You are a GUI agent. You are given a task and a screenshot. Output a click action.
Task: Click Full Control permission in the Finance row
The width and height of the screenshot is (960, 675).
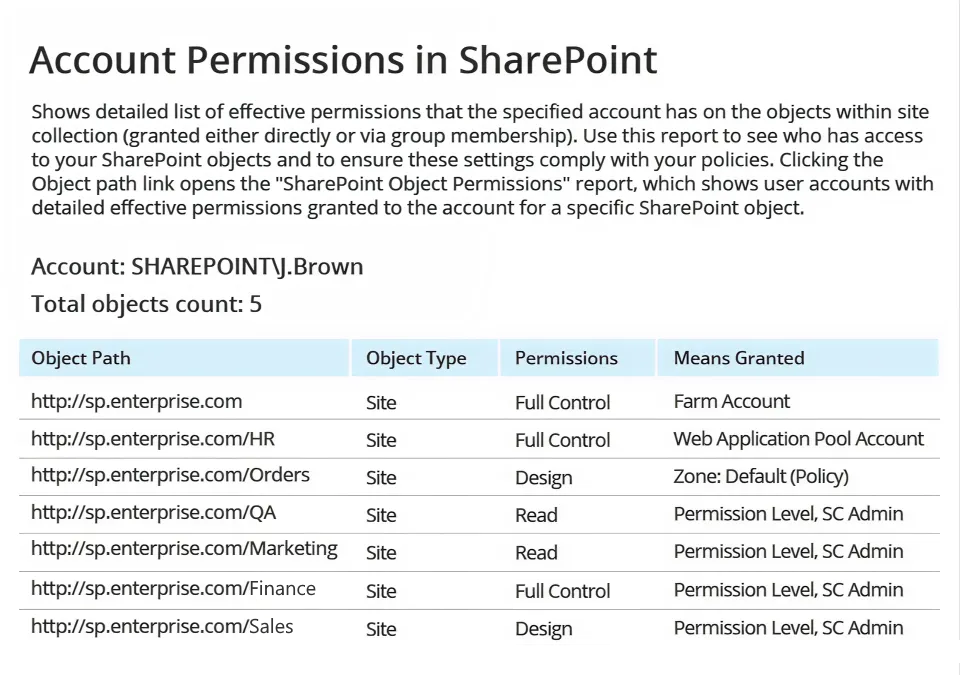(x=562, y=591)
